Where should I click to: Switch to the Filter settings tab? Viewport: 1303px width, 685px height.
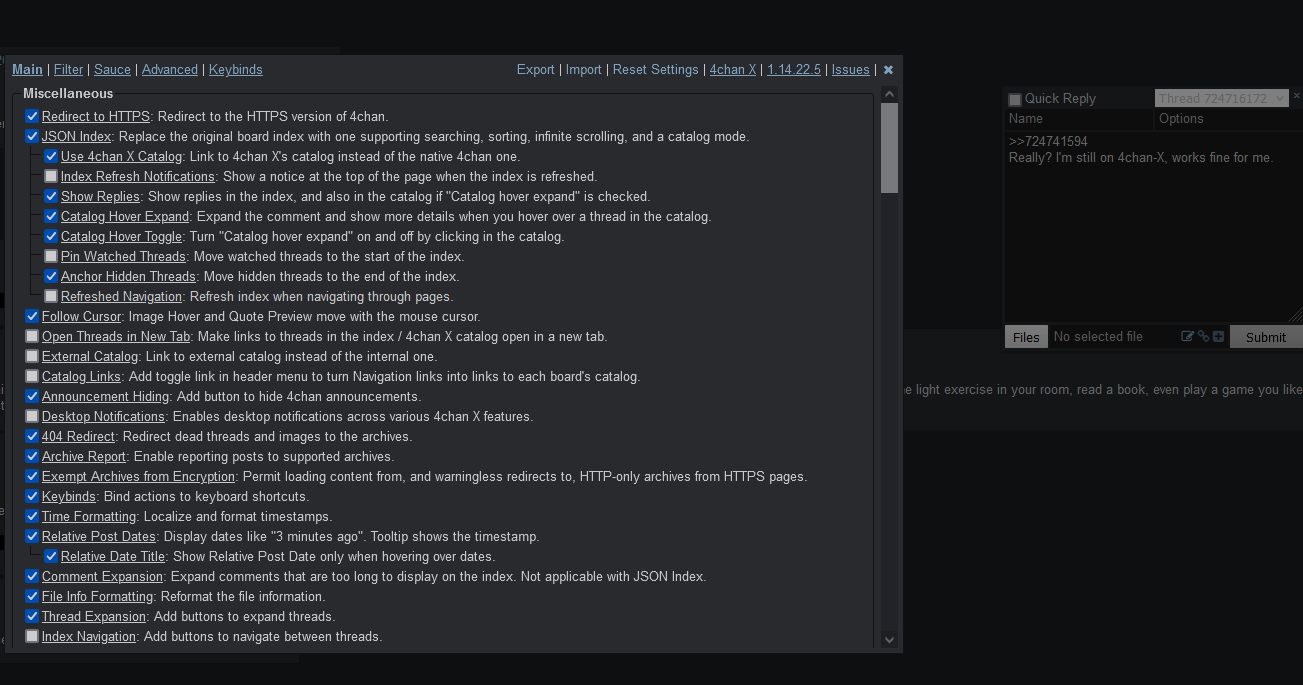coord(68,70)
